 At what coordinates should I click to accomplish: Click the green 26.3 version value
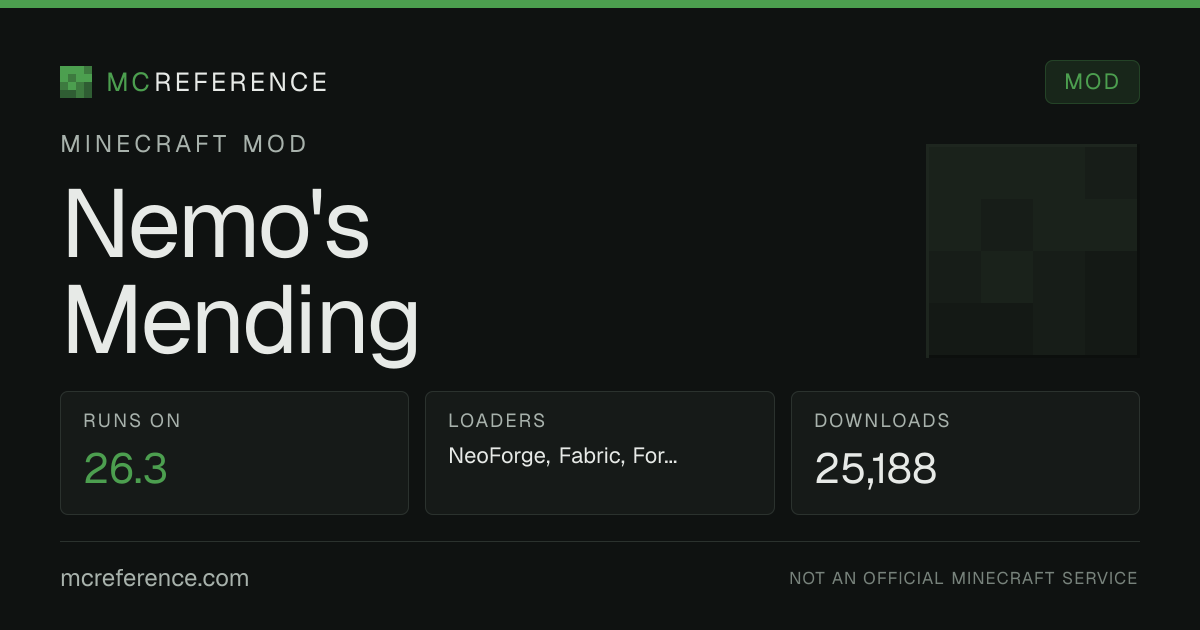click(x=125, y=468)
